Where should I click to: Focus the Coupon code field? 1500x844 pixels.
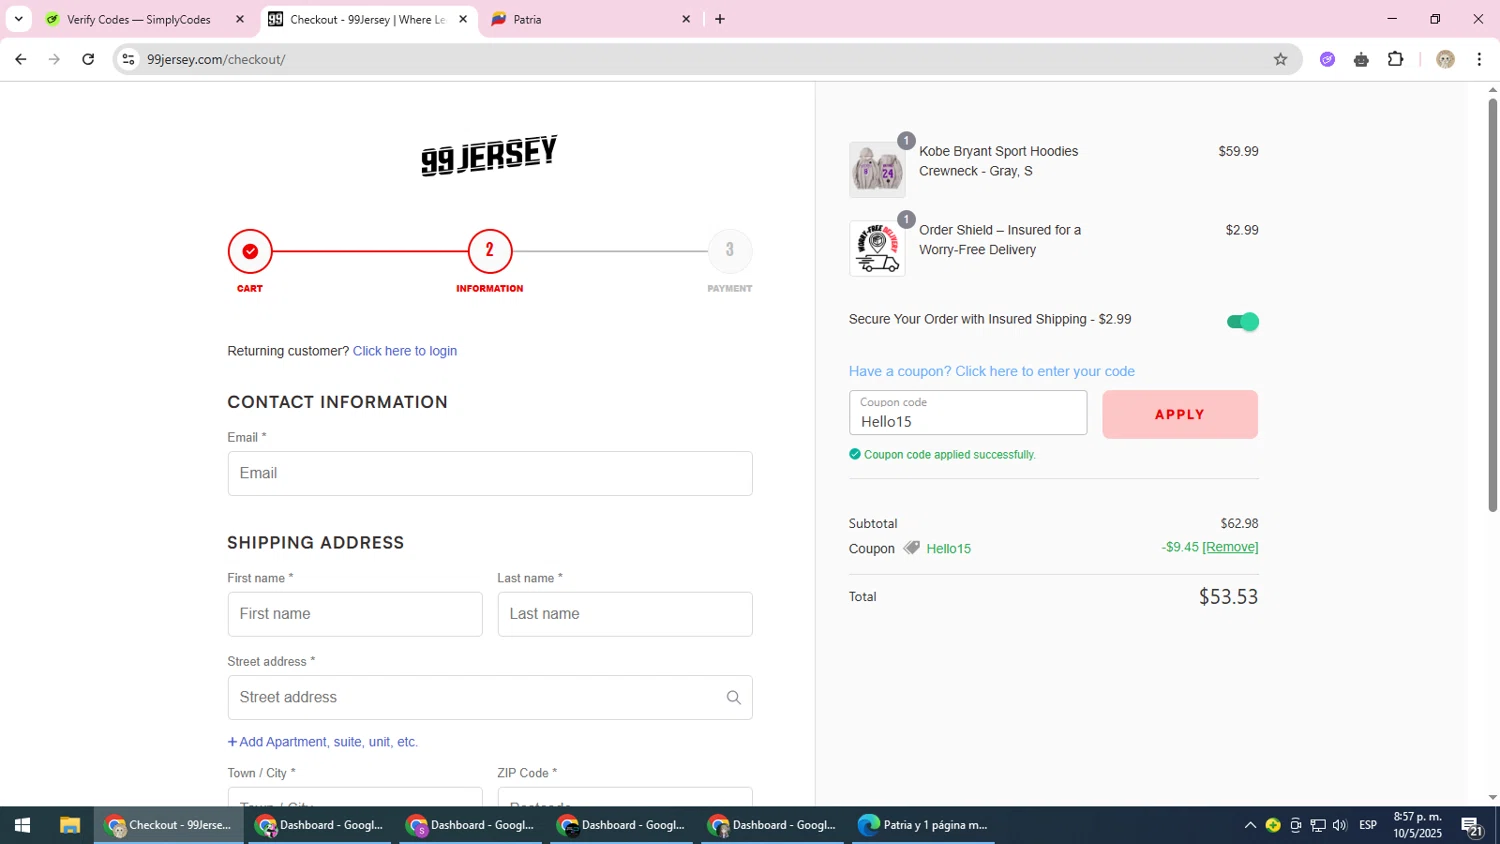pos(968,413)
